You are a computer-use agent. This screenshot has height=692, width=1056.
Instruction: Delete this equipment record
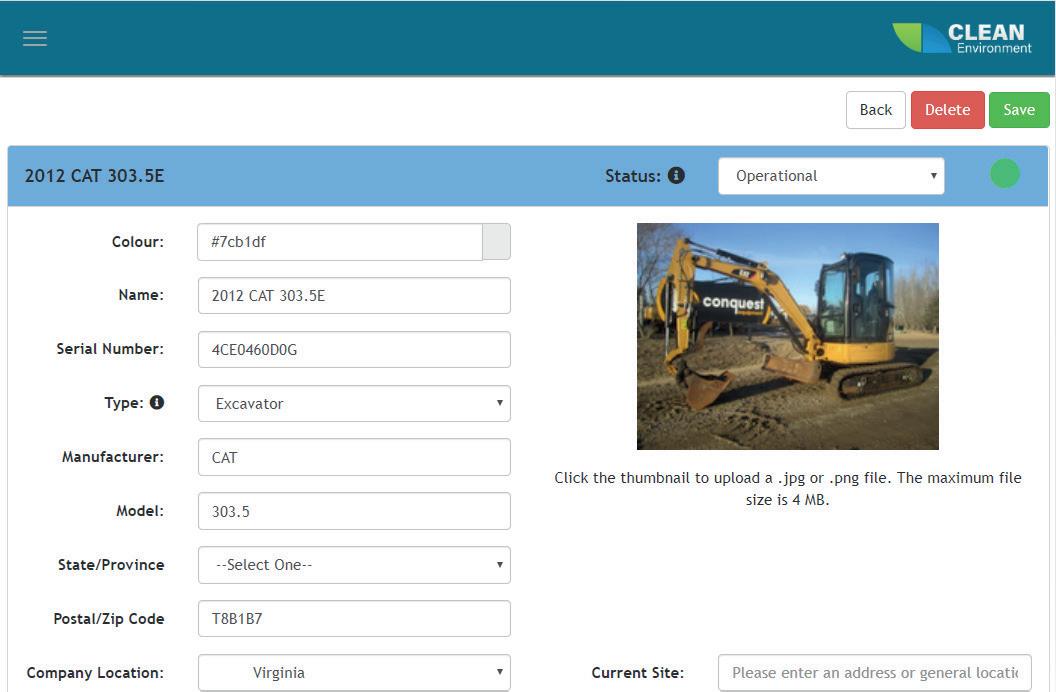click(x=948, y=110)
